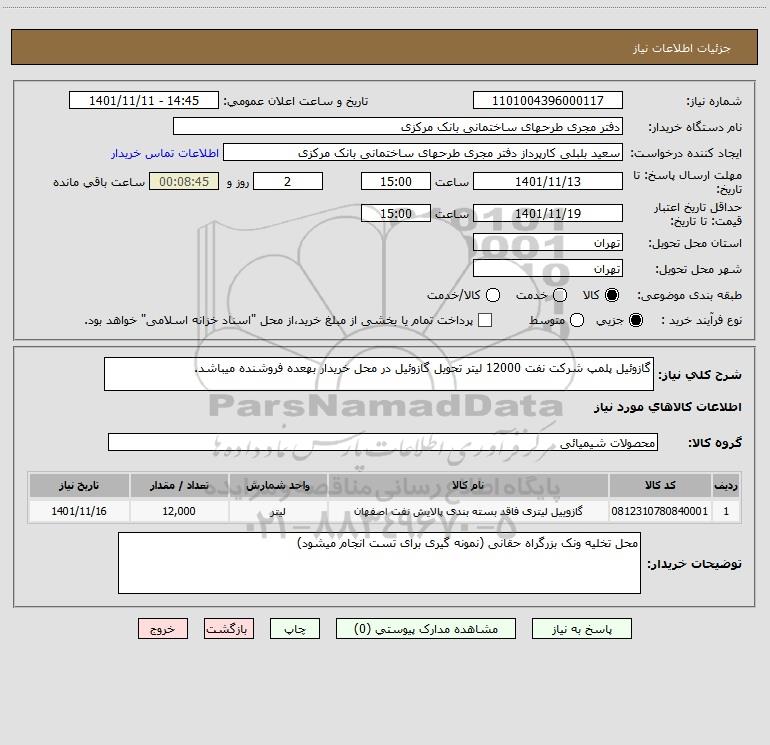
Task: Click general need description text box
Action: tap(379, 374)
